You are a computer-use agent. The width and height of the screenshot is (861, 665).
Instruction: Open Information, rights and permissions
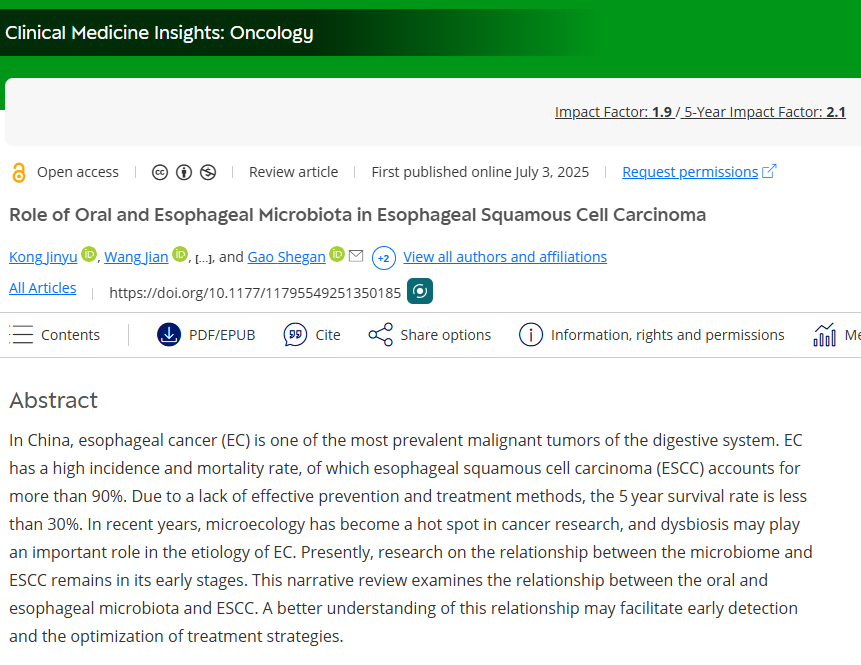pyautogui.click(x=652, y=335)
